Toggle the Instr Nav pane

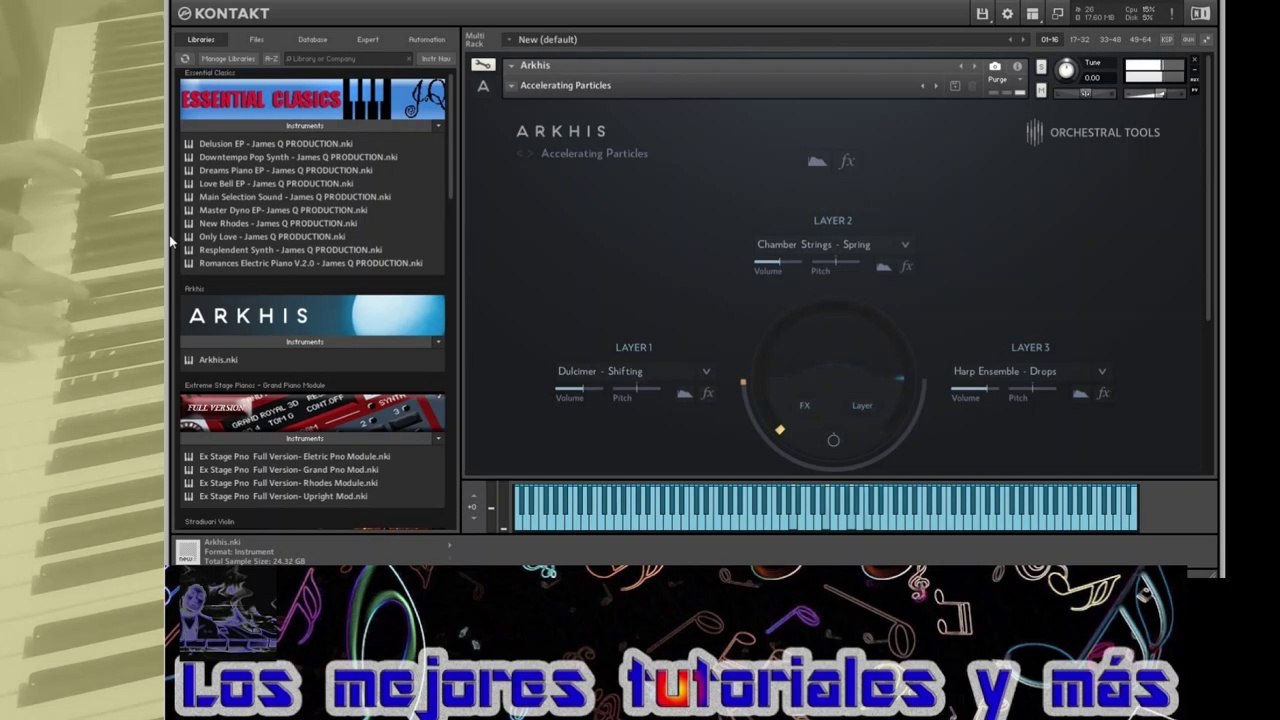coord(436,59)
